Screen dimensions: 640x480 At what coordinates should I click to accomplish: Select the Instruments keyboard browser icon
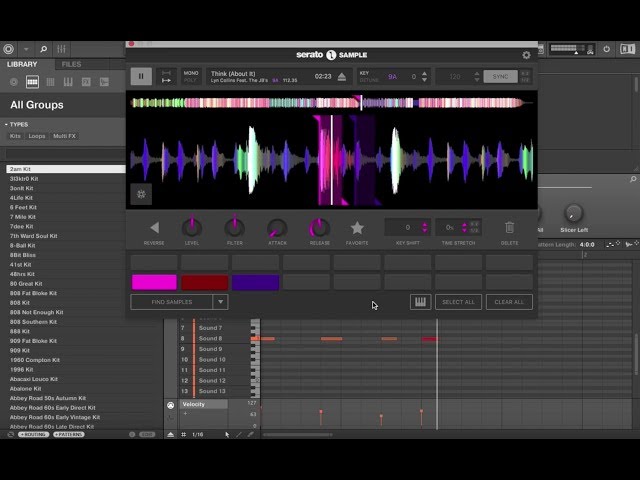click(x=68, y=82)
